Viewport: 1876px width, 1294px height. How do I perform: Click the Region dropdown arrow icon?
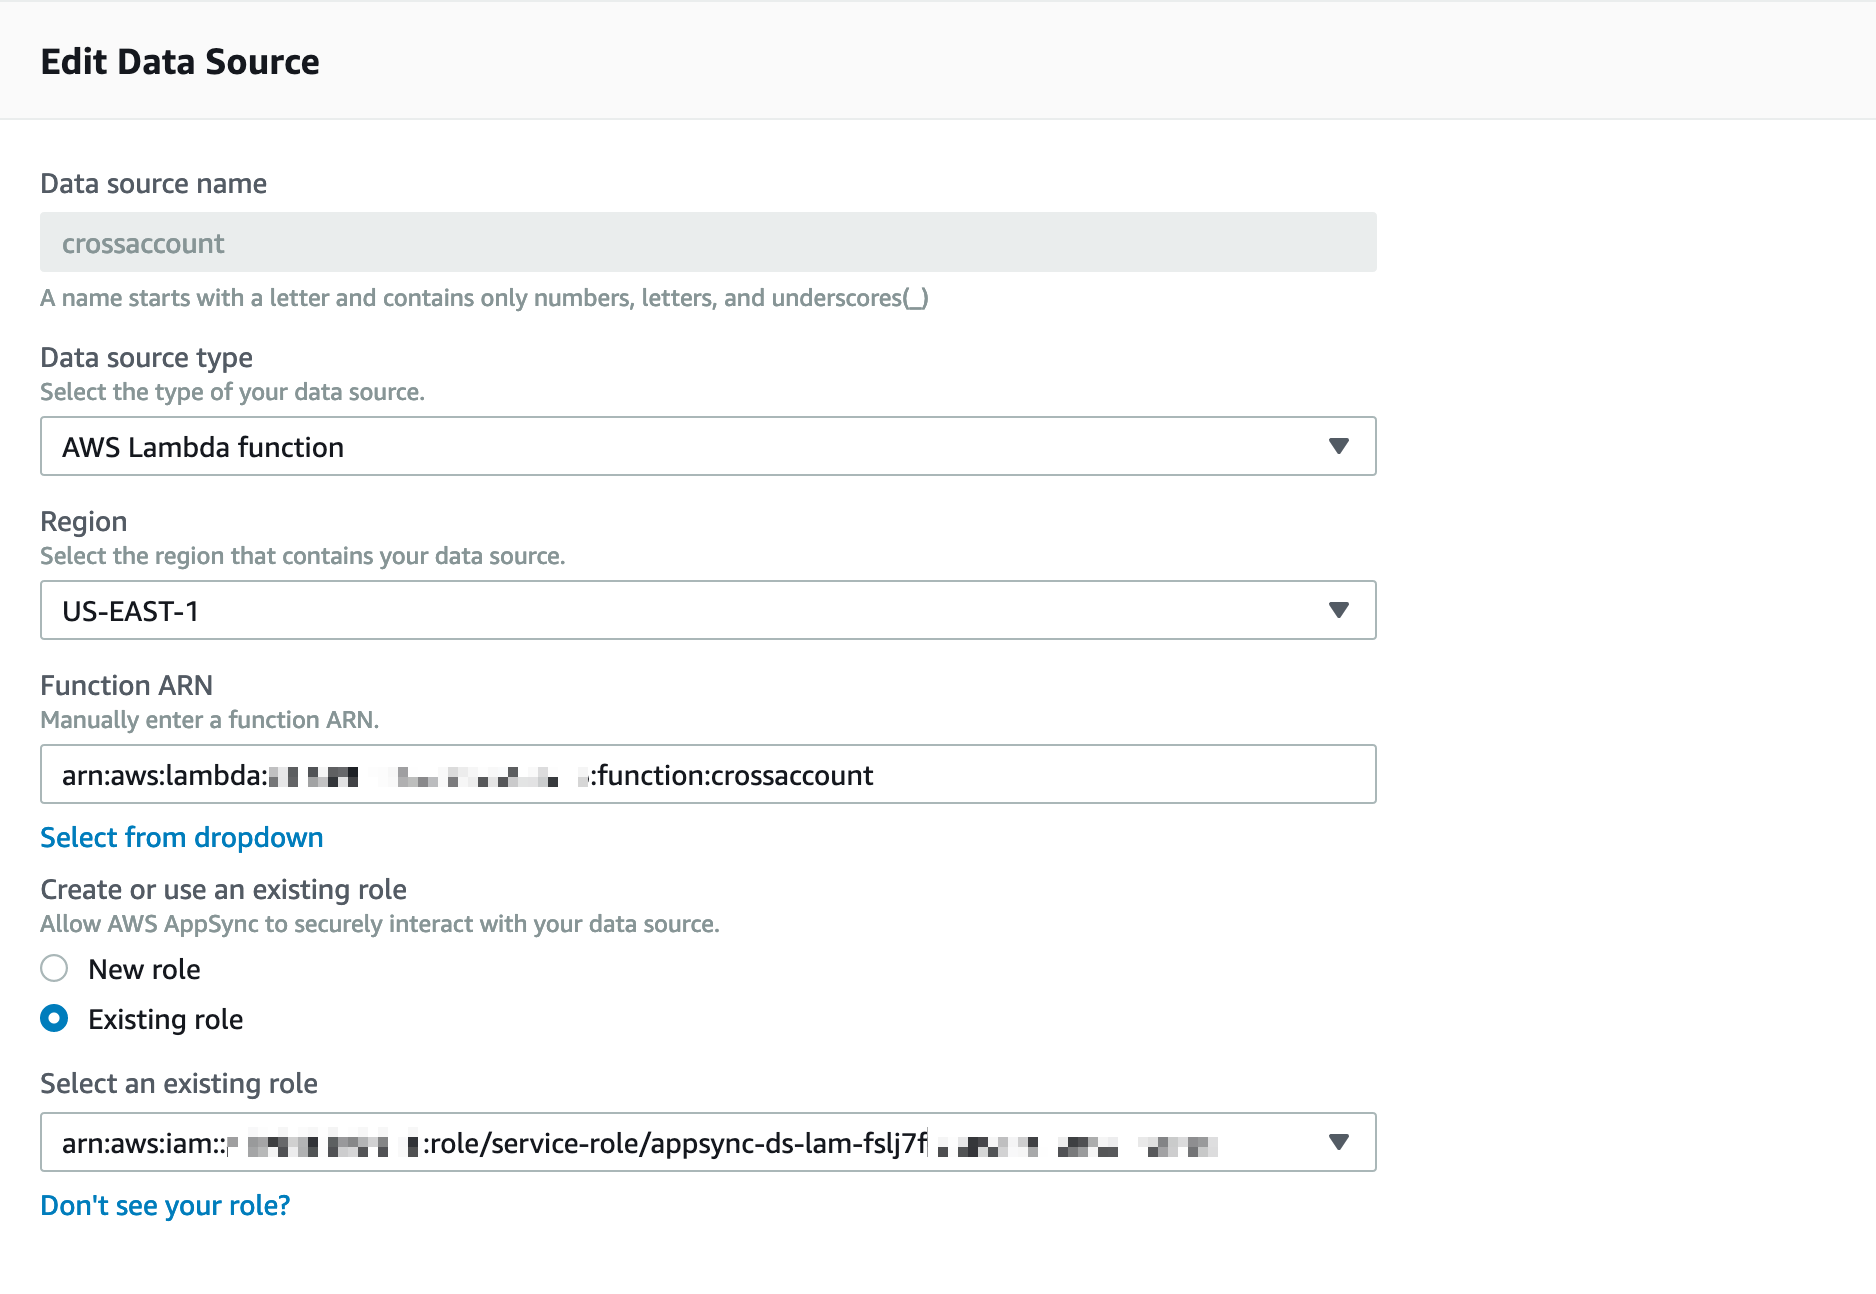pyautogui.click(x=1338, y=610)
